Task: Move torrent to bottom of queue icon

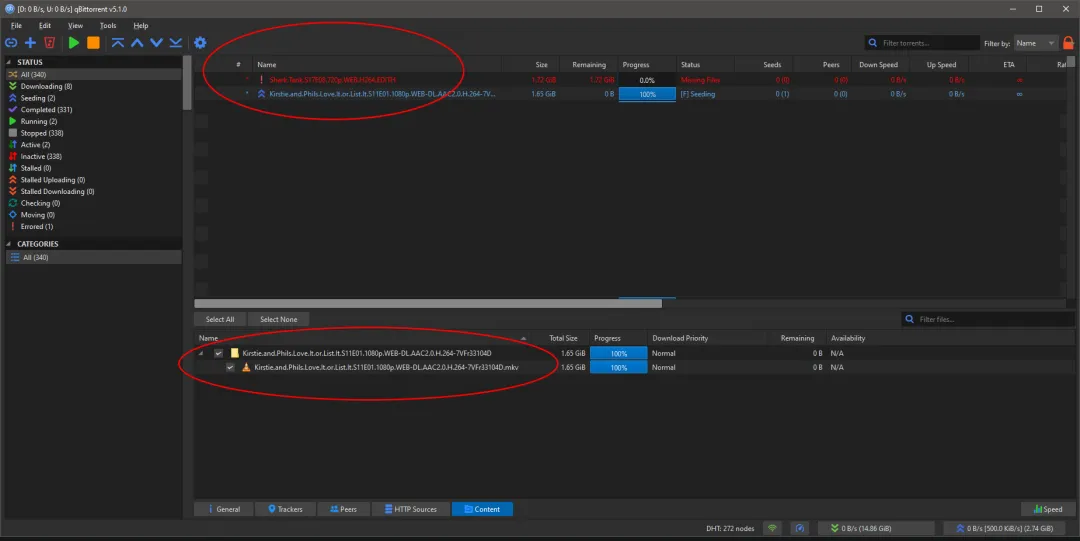Action: click(176, 43)
